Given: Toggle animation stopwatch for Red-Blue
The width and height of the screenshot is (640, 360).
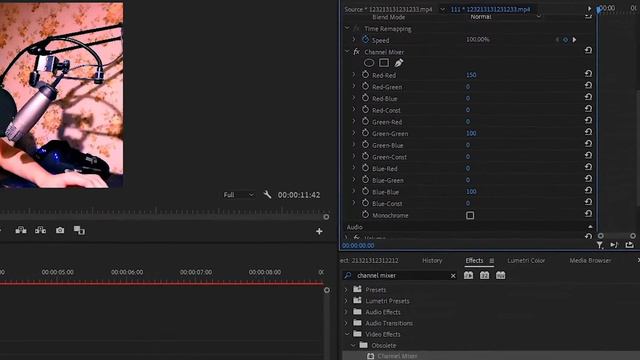Looking at the screenshot, I should 365,98.
